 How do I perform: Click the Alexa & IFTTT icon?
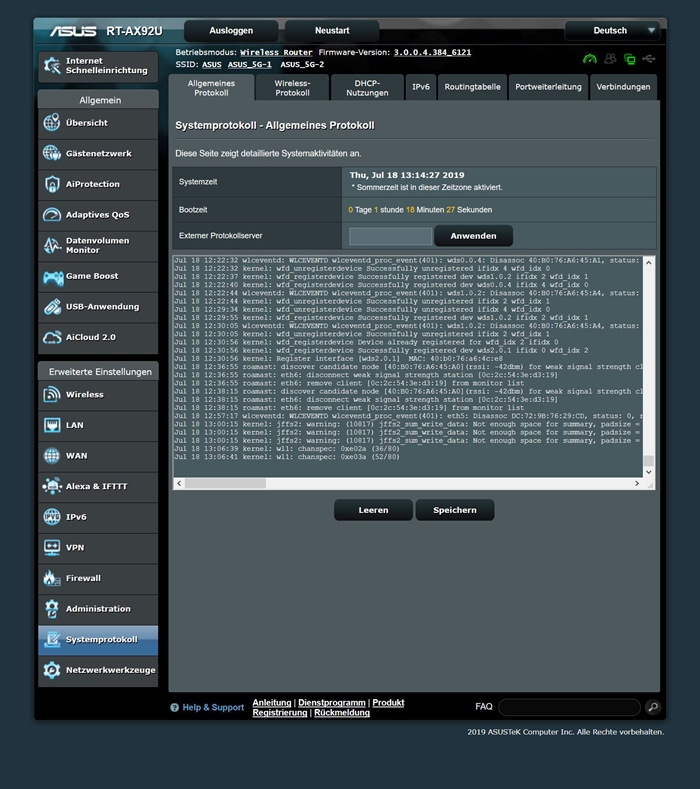pyautogui.click(x=51, y=486)
